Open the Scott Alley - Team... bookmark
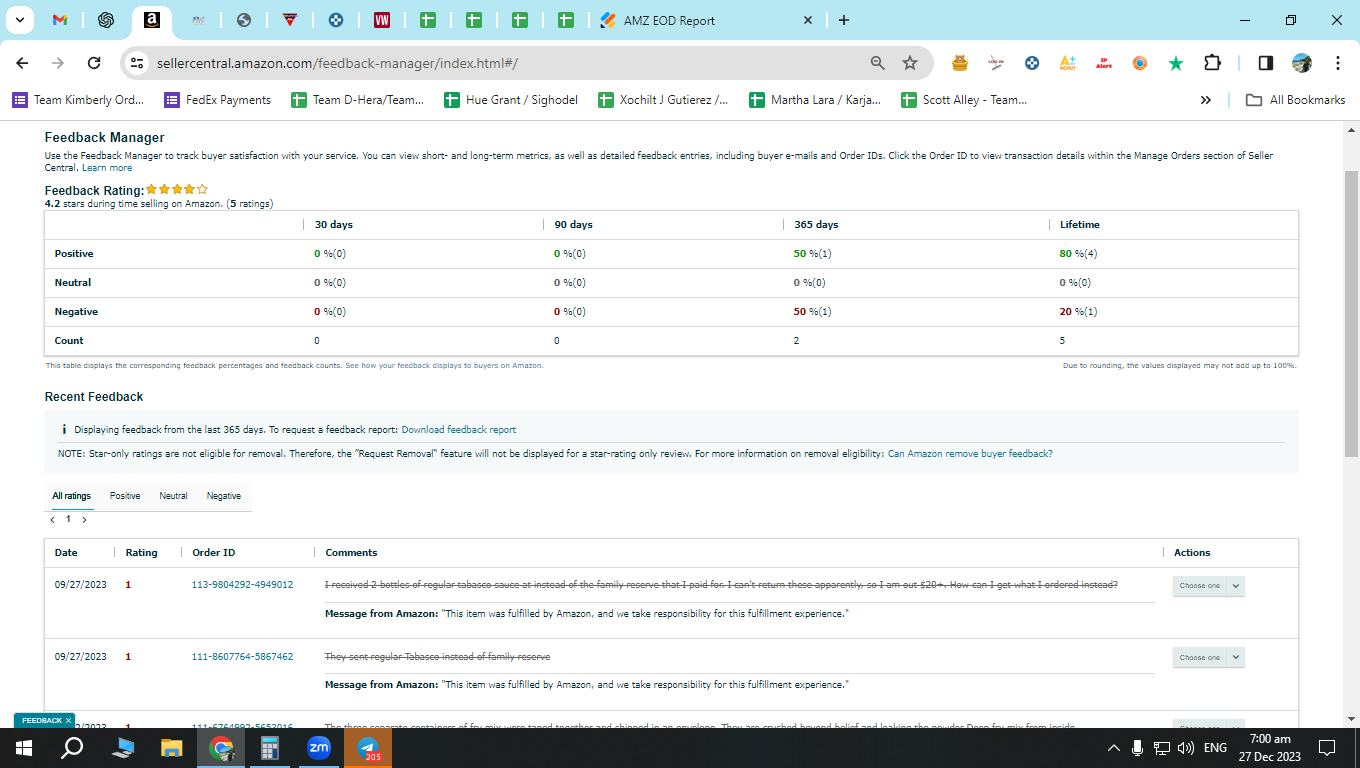The image size is (1360, 768). (965, 100)
